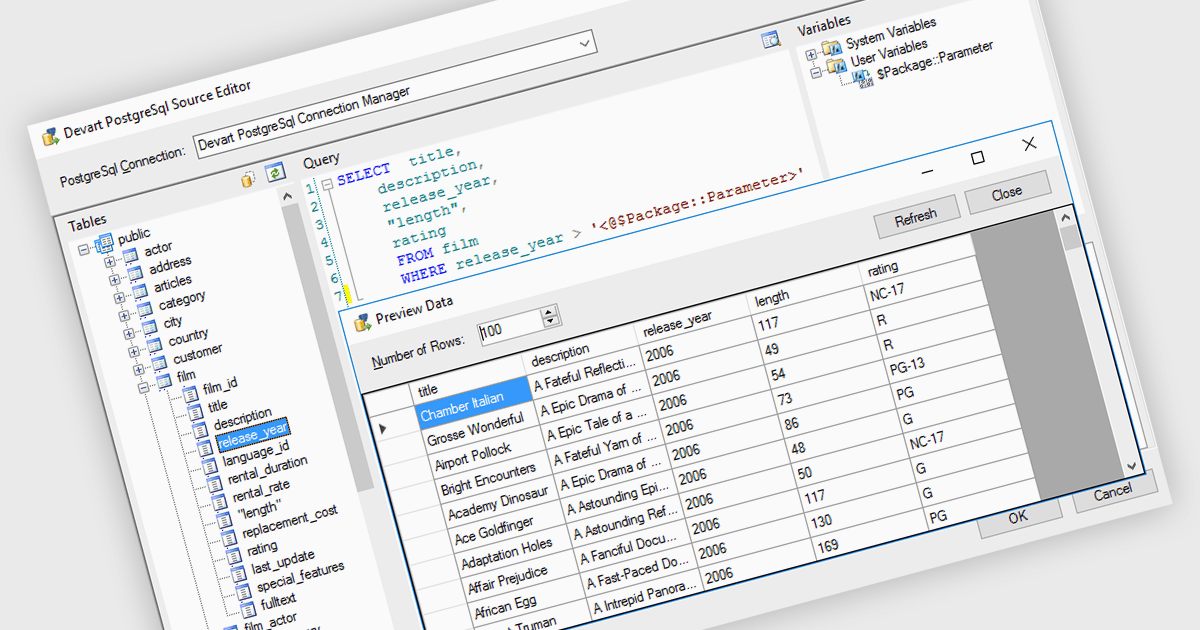Expand the customer table node

(140, 368)
